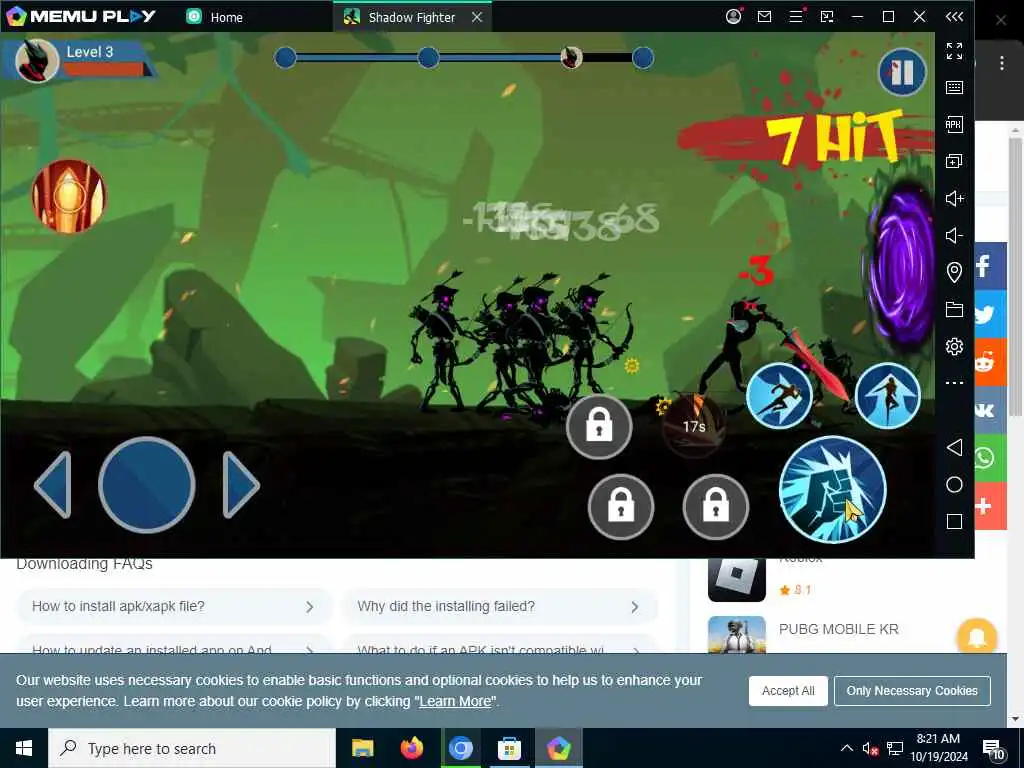Tap the jump skill button
The image size is (1024, 768).
[888, 396]
